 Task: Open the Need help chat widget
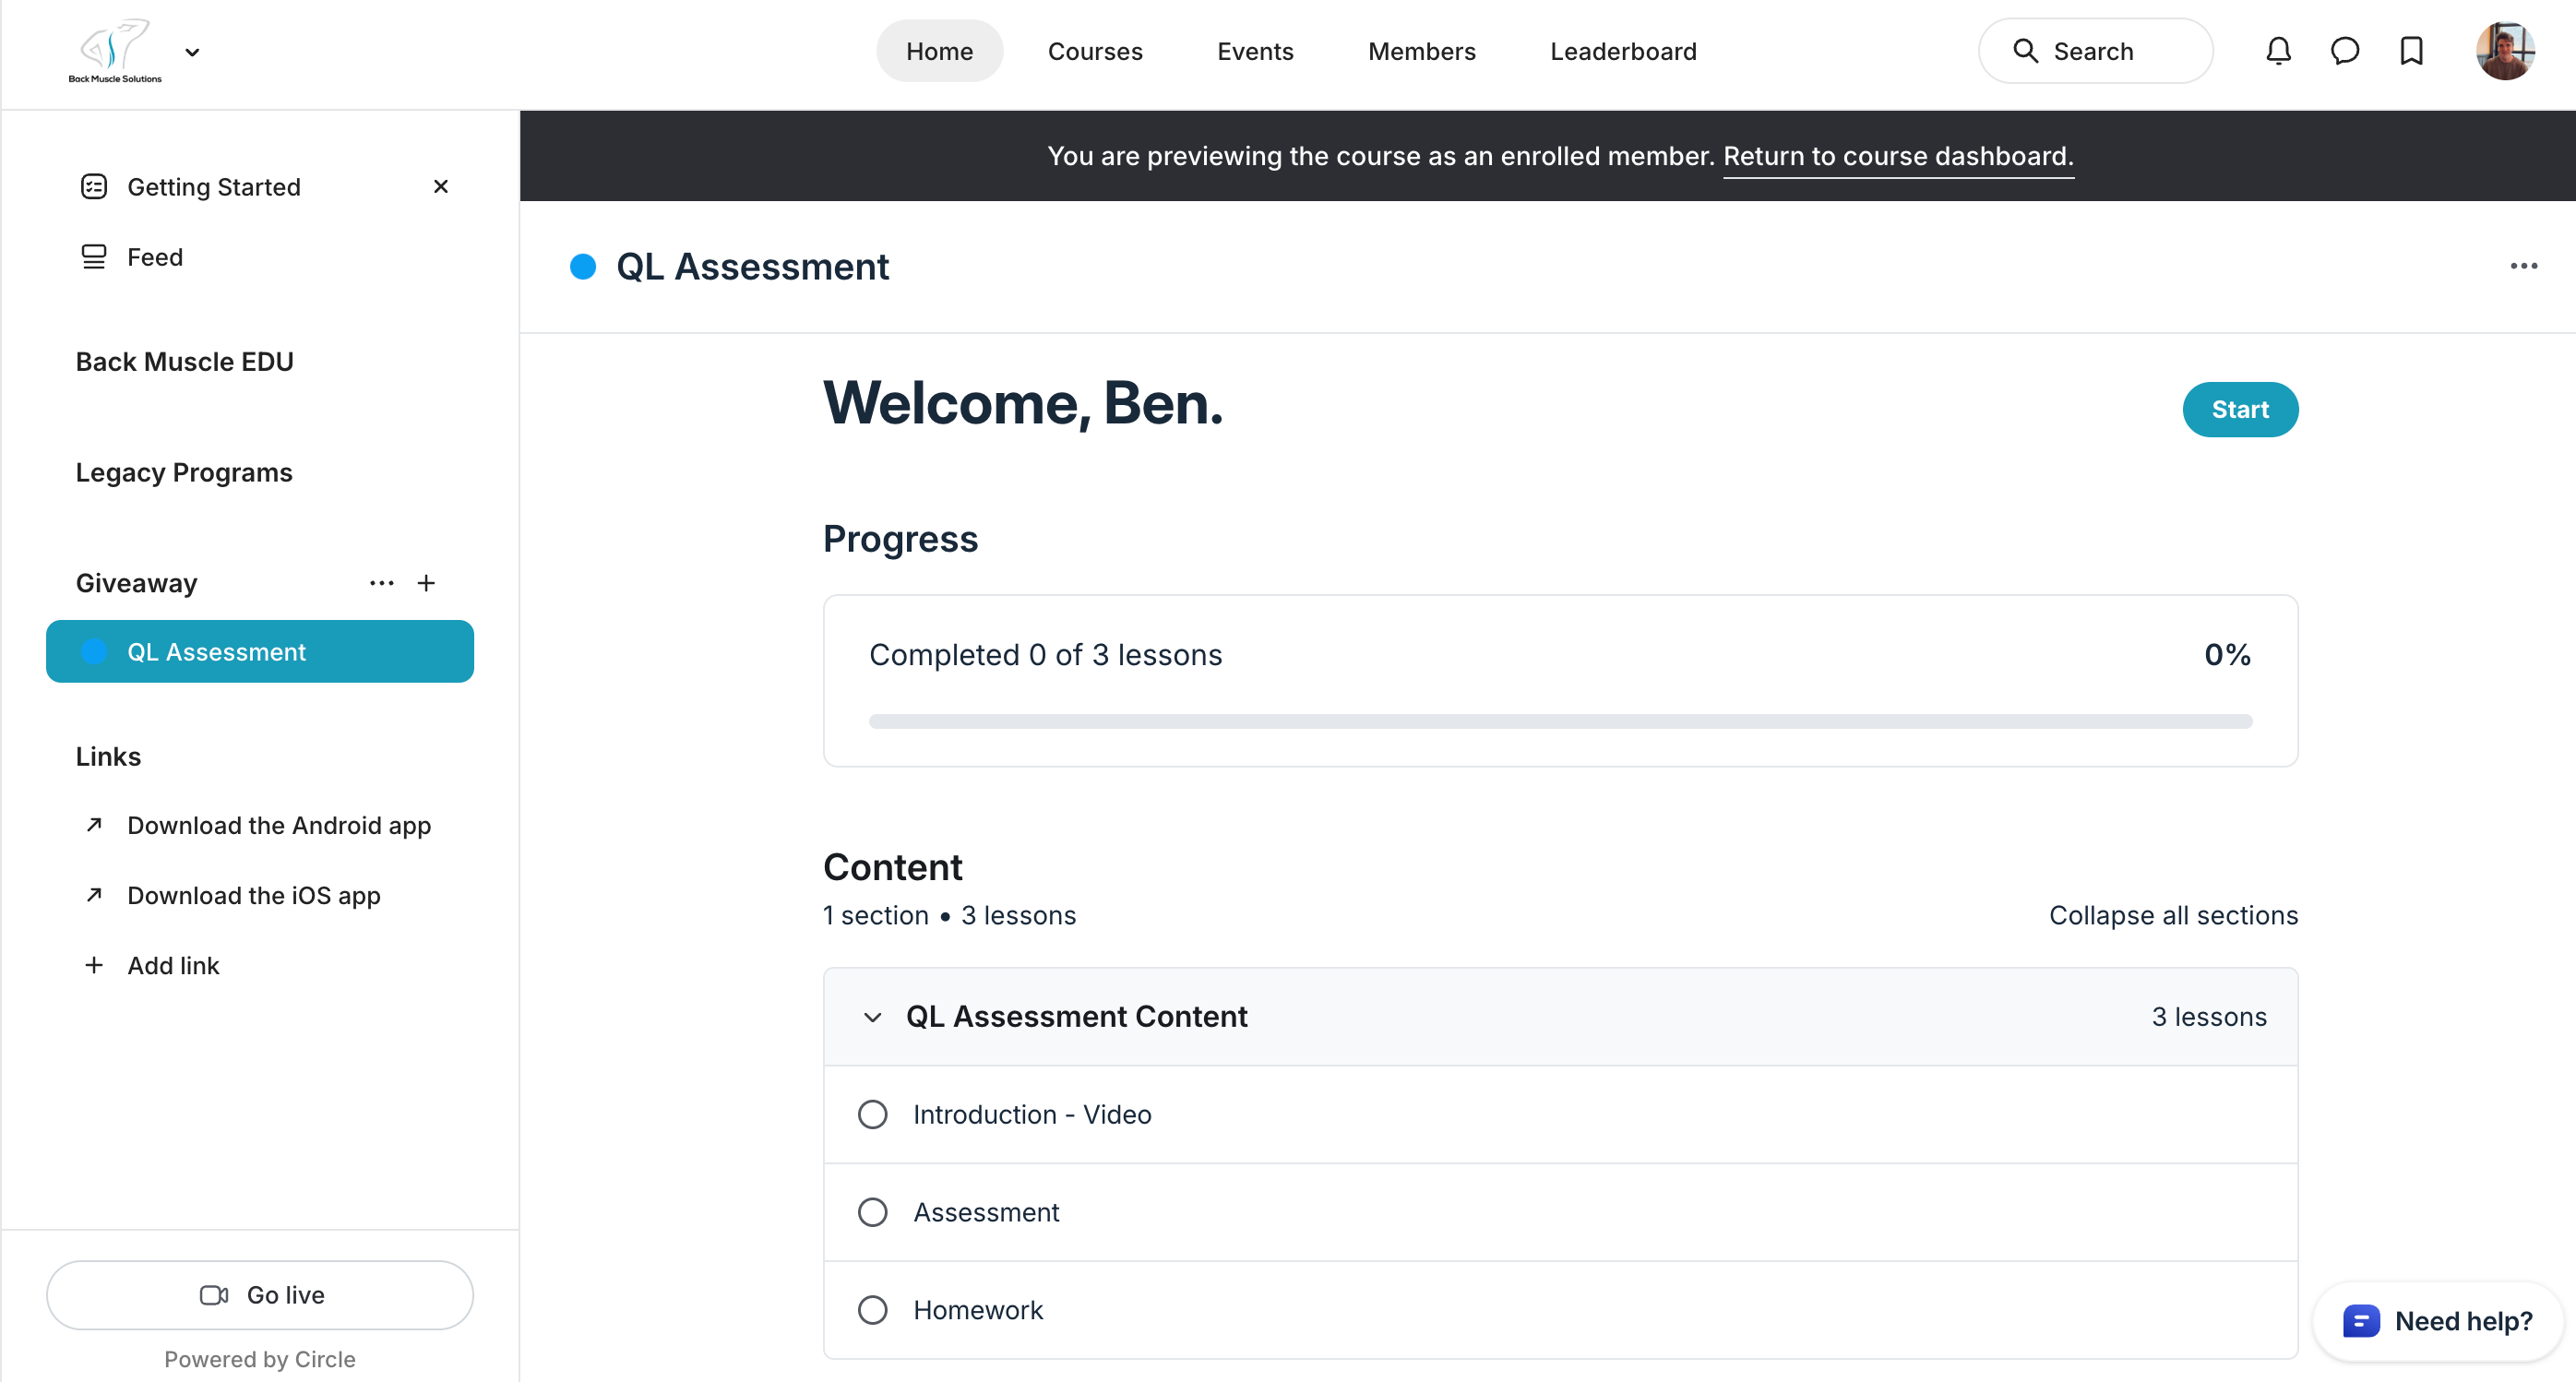2438,1321
